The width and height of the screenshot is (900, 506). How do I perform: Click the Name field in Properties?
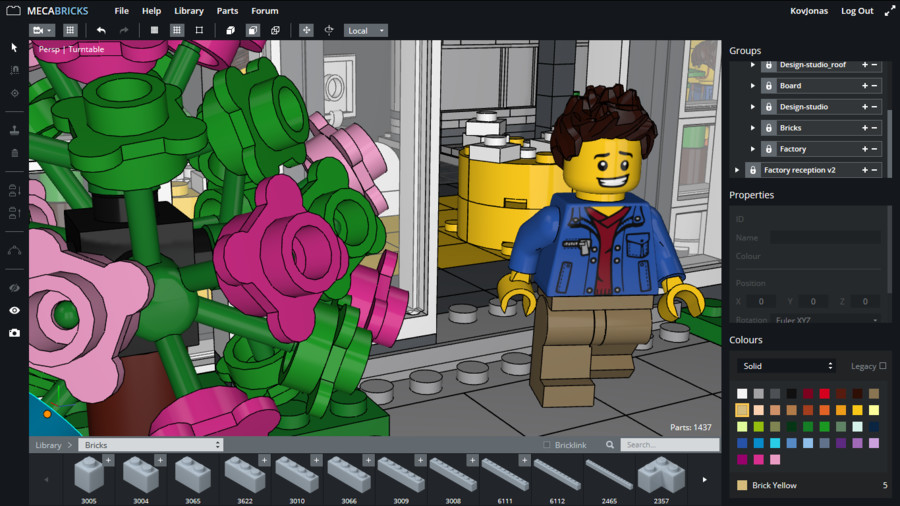click(825, 238)
